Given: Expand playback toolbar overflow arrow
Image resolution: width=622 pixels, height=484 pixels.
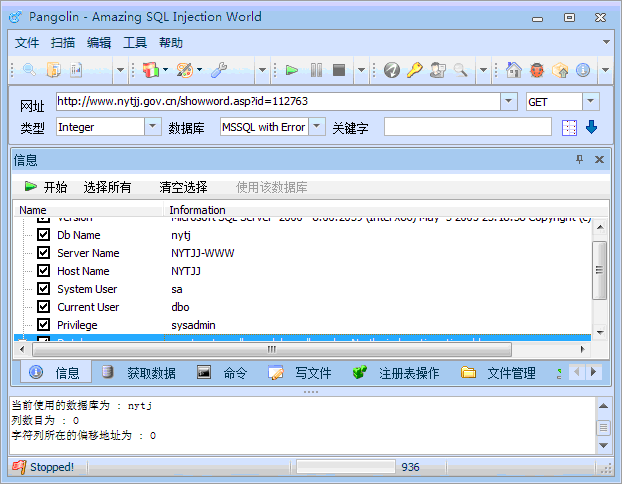Looking at the screenshot, I should click(361, 70).
